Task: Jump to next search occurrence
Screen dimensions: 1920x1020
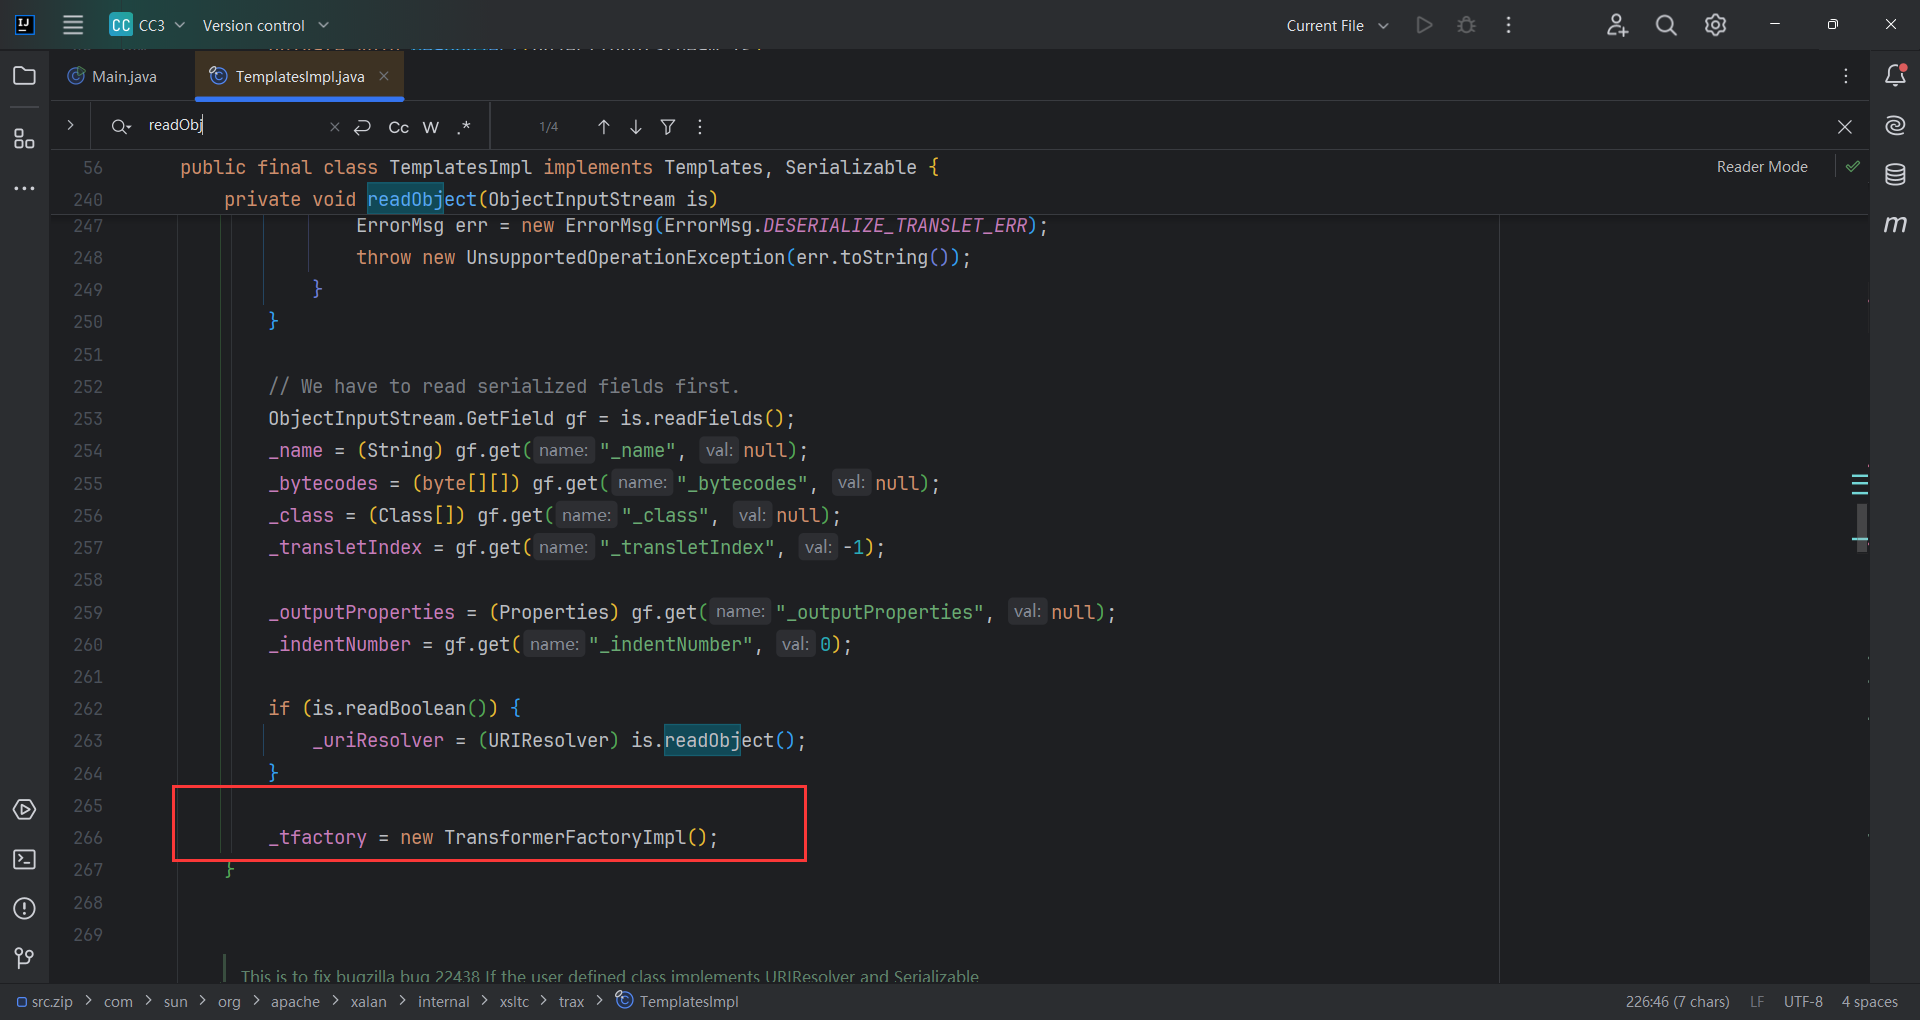Action: [636, 127]
